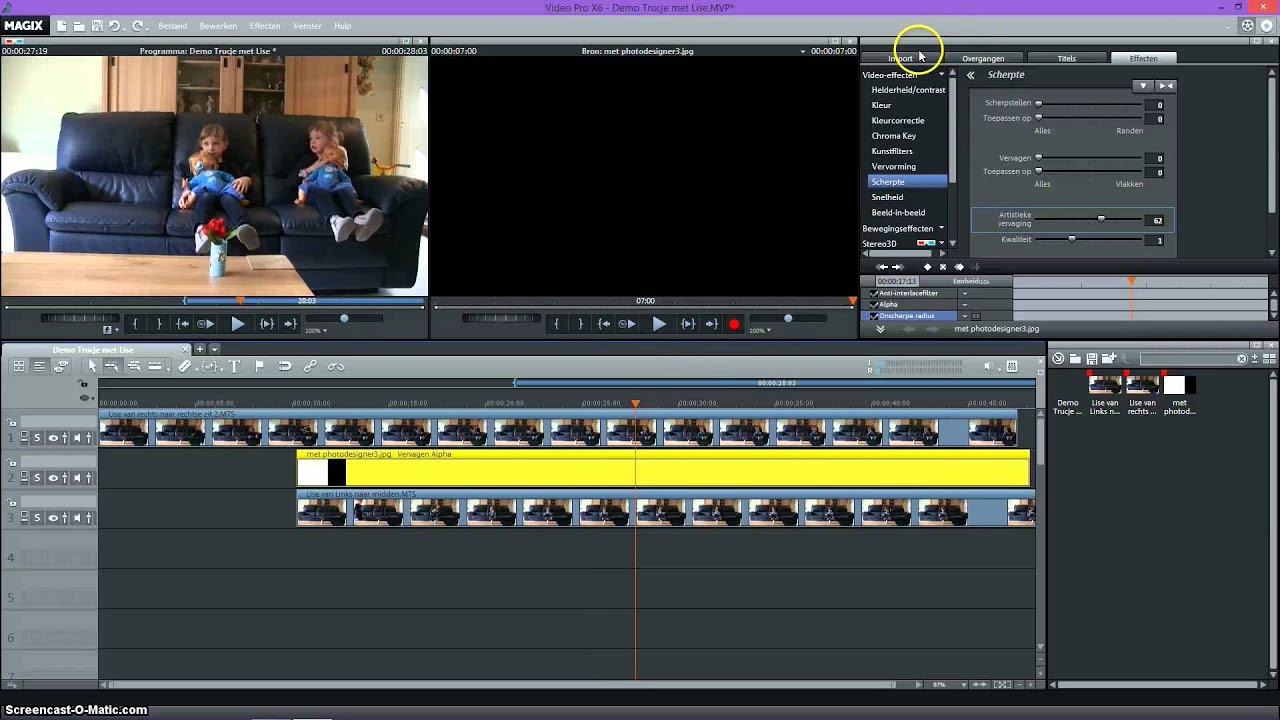
Task: Select Kleurcorrectie effect
Action: pos(898,120)
